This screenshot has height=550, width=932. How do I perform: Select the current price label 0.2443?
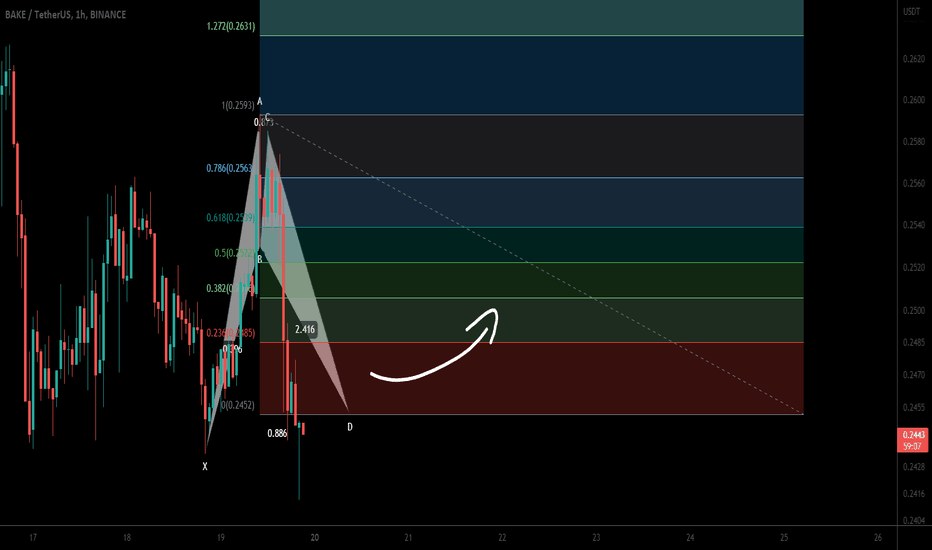pos(913,435)
